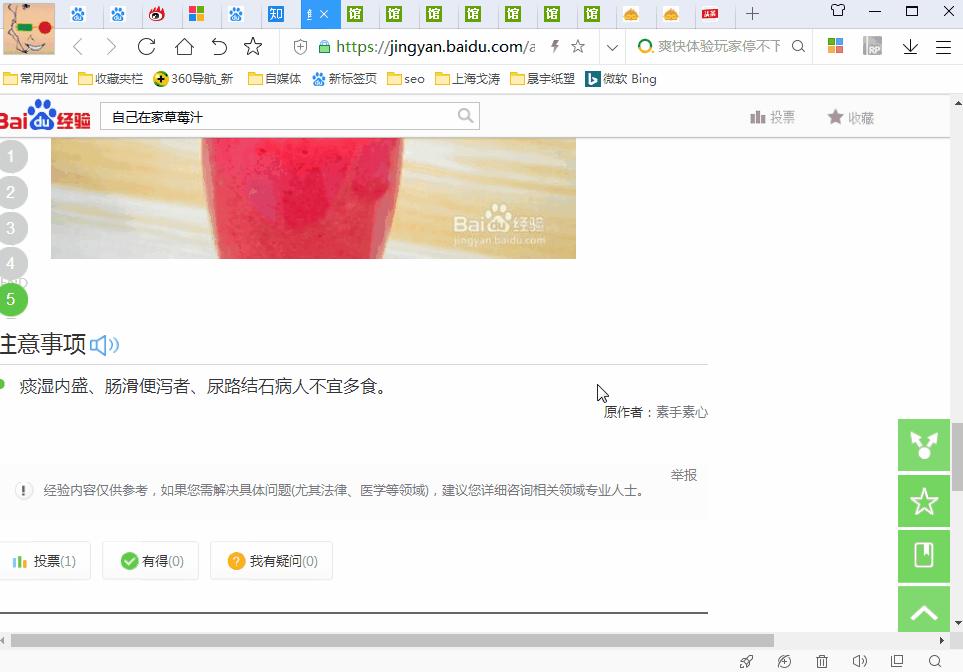Click the 举报 report link
Image resolution: width=963 pixels, height=672 pixels.
(684, 475)
